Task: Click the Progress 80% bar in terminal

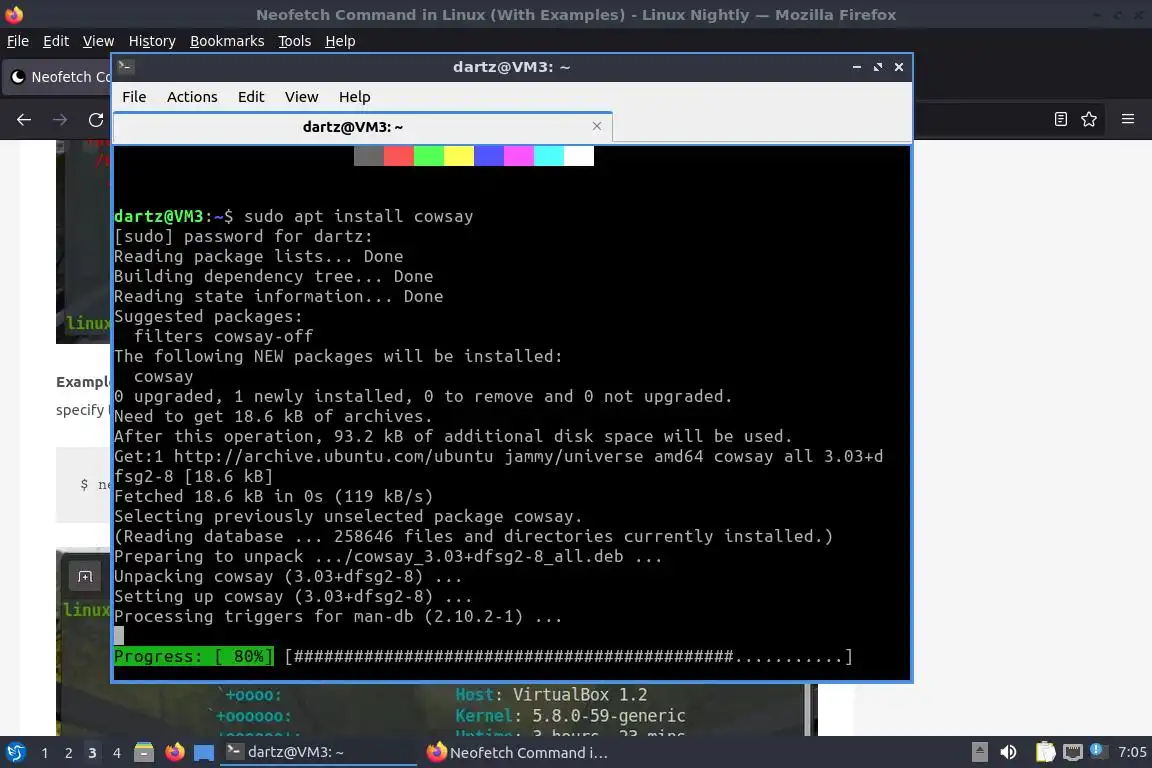Action: tap(483, 656)
